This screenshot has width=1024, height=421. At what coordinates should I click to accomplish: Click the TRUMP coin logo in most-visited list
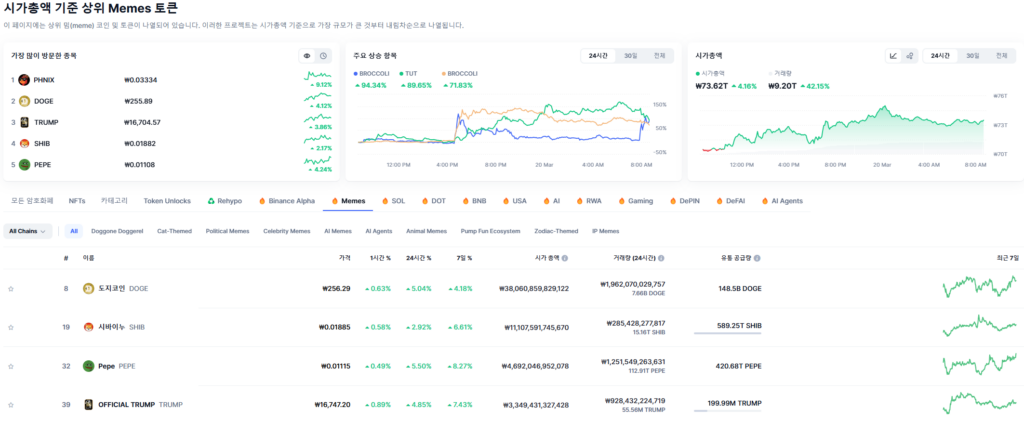point(24,122)
